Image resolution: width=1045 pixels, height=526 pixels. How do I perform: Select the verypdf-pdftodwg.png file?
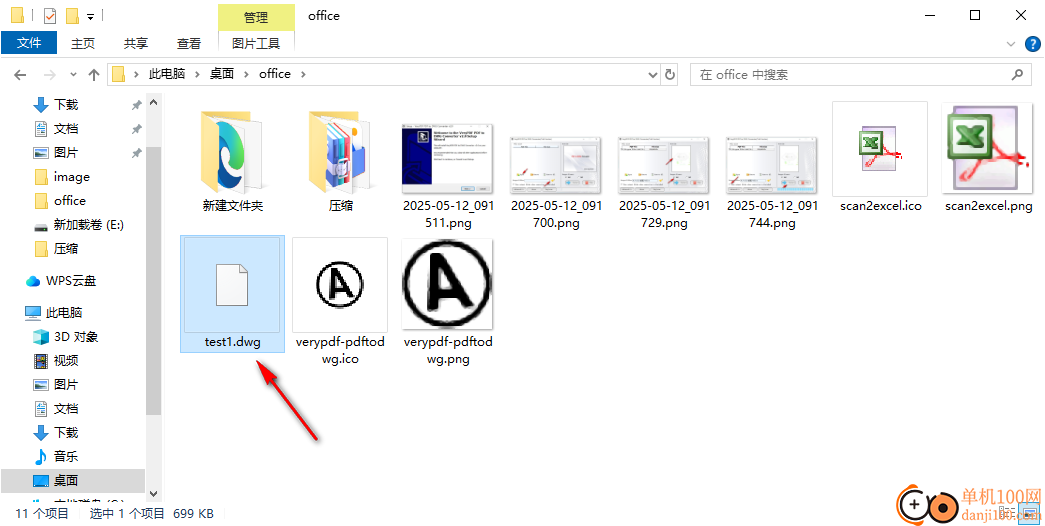(448, 301)
